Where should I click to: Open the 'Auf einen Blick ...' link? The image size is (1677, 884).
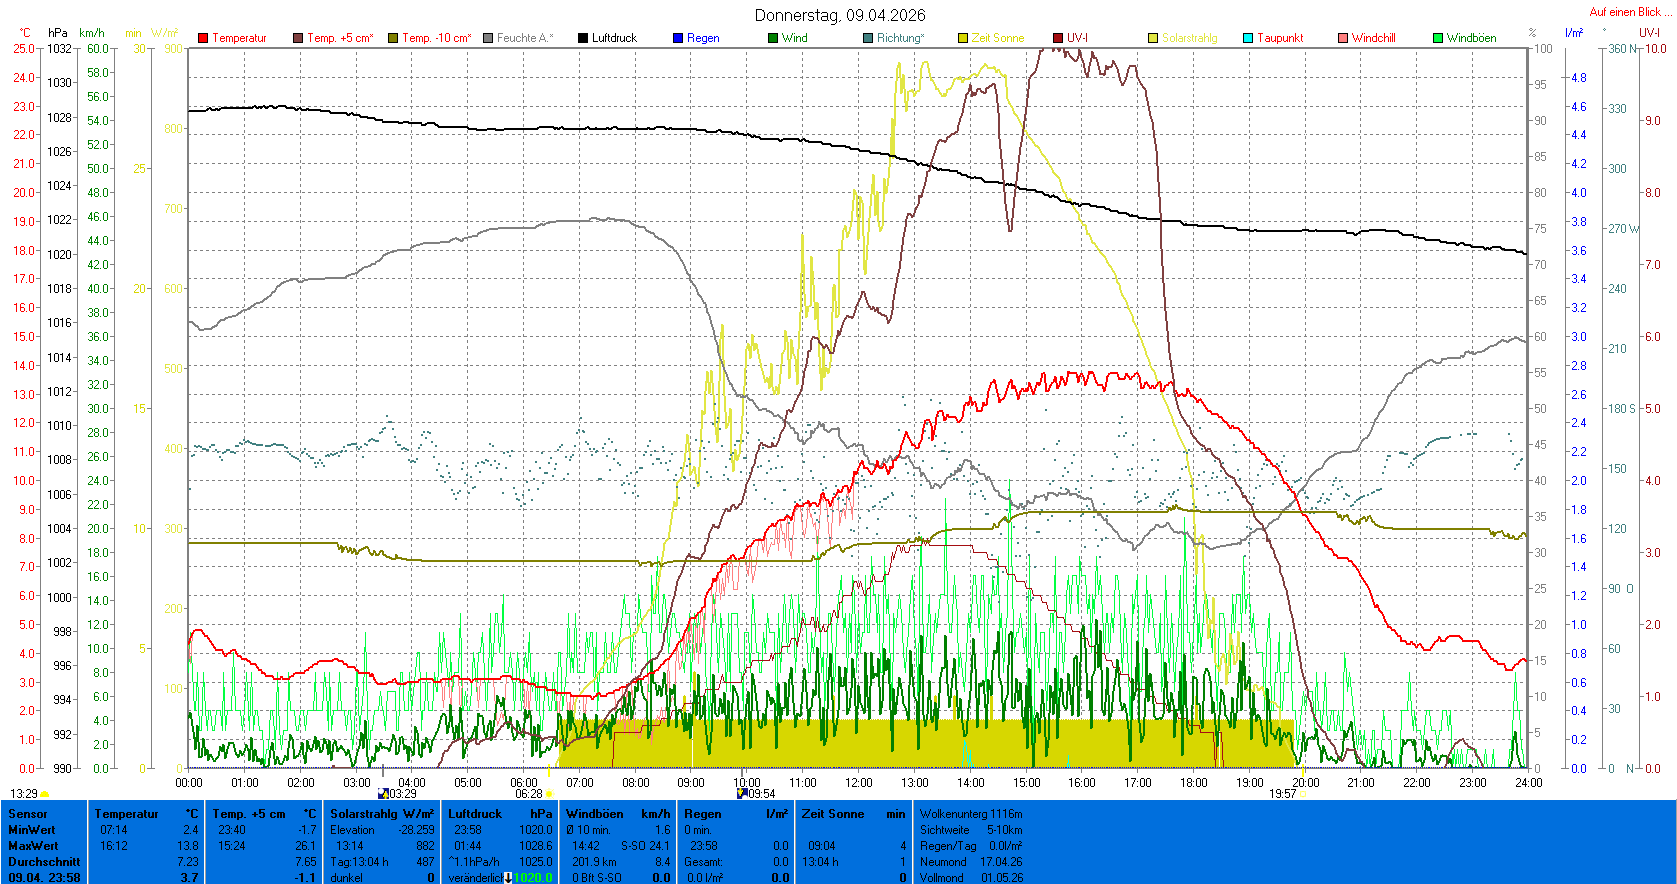tap(1630, 12)
